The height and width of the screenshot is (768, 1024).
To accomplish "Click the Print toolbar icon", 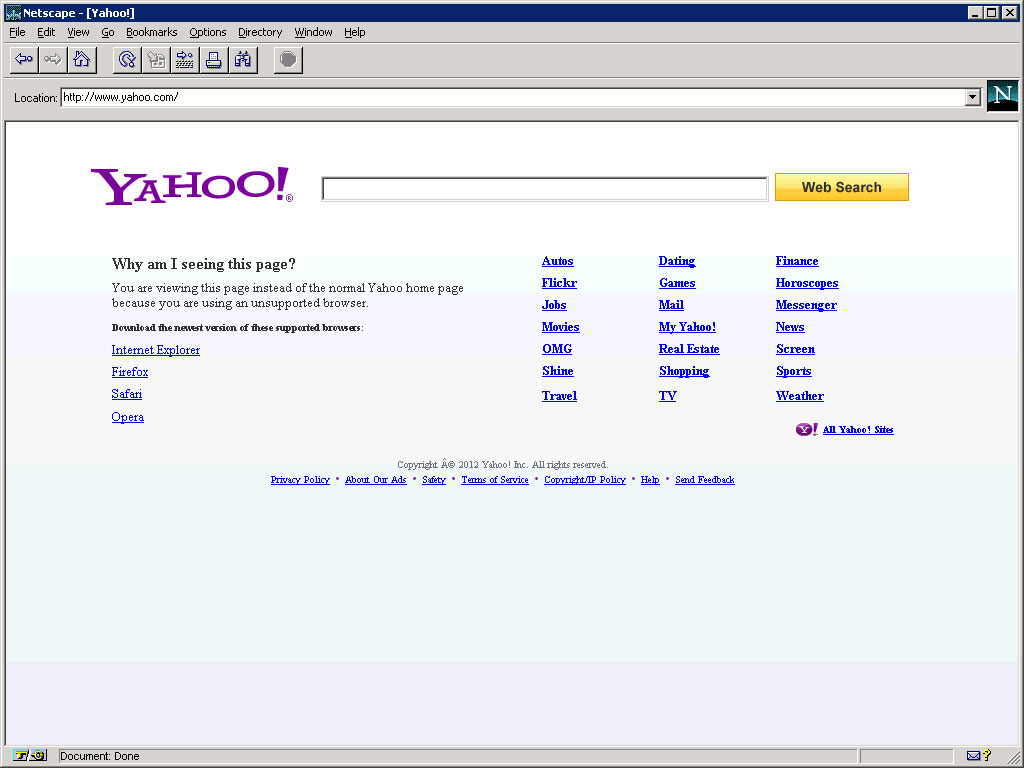I will (x=214, y=60).
